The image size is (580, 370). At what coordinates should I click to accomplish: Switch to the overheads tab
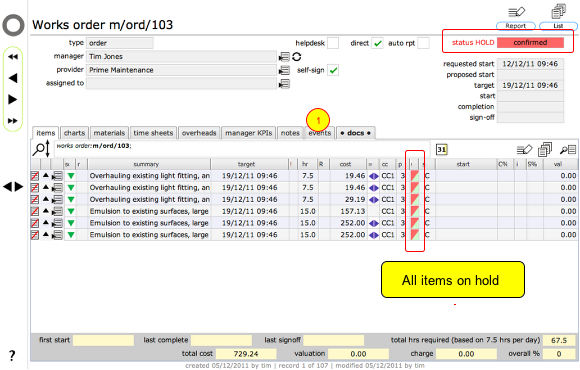[x=199, y=133]
